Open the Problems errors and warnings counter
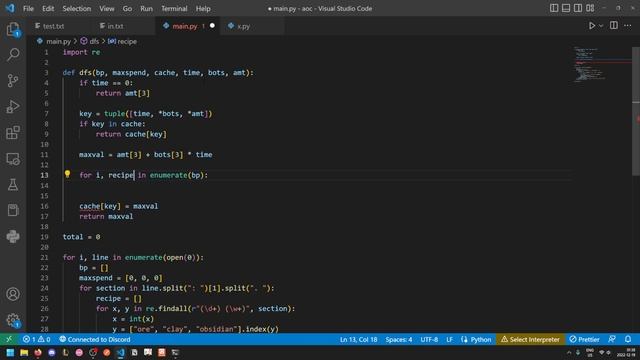The image size is (640, 360). point(37,339)
